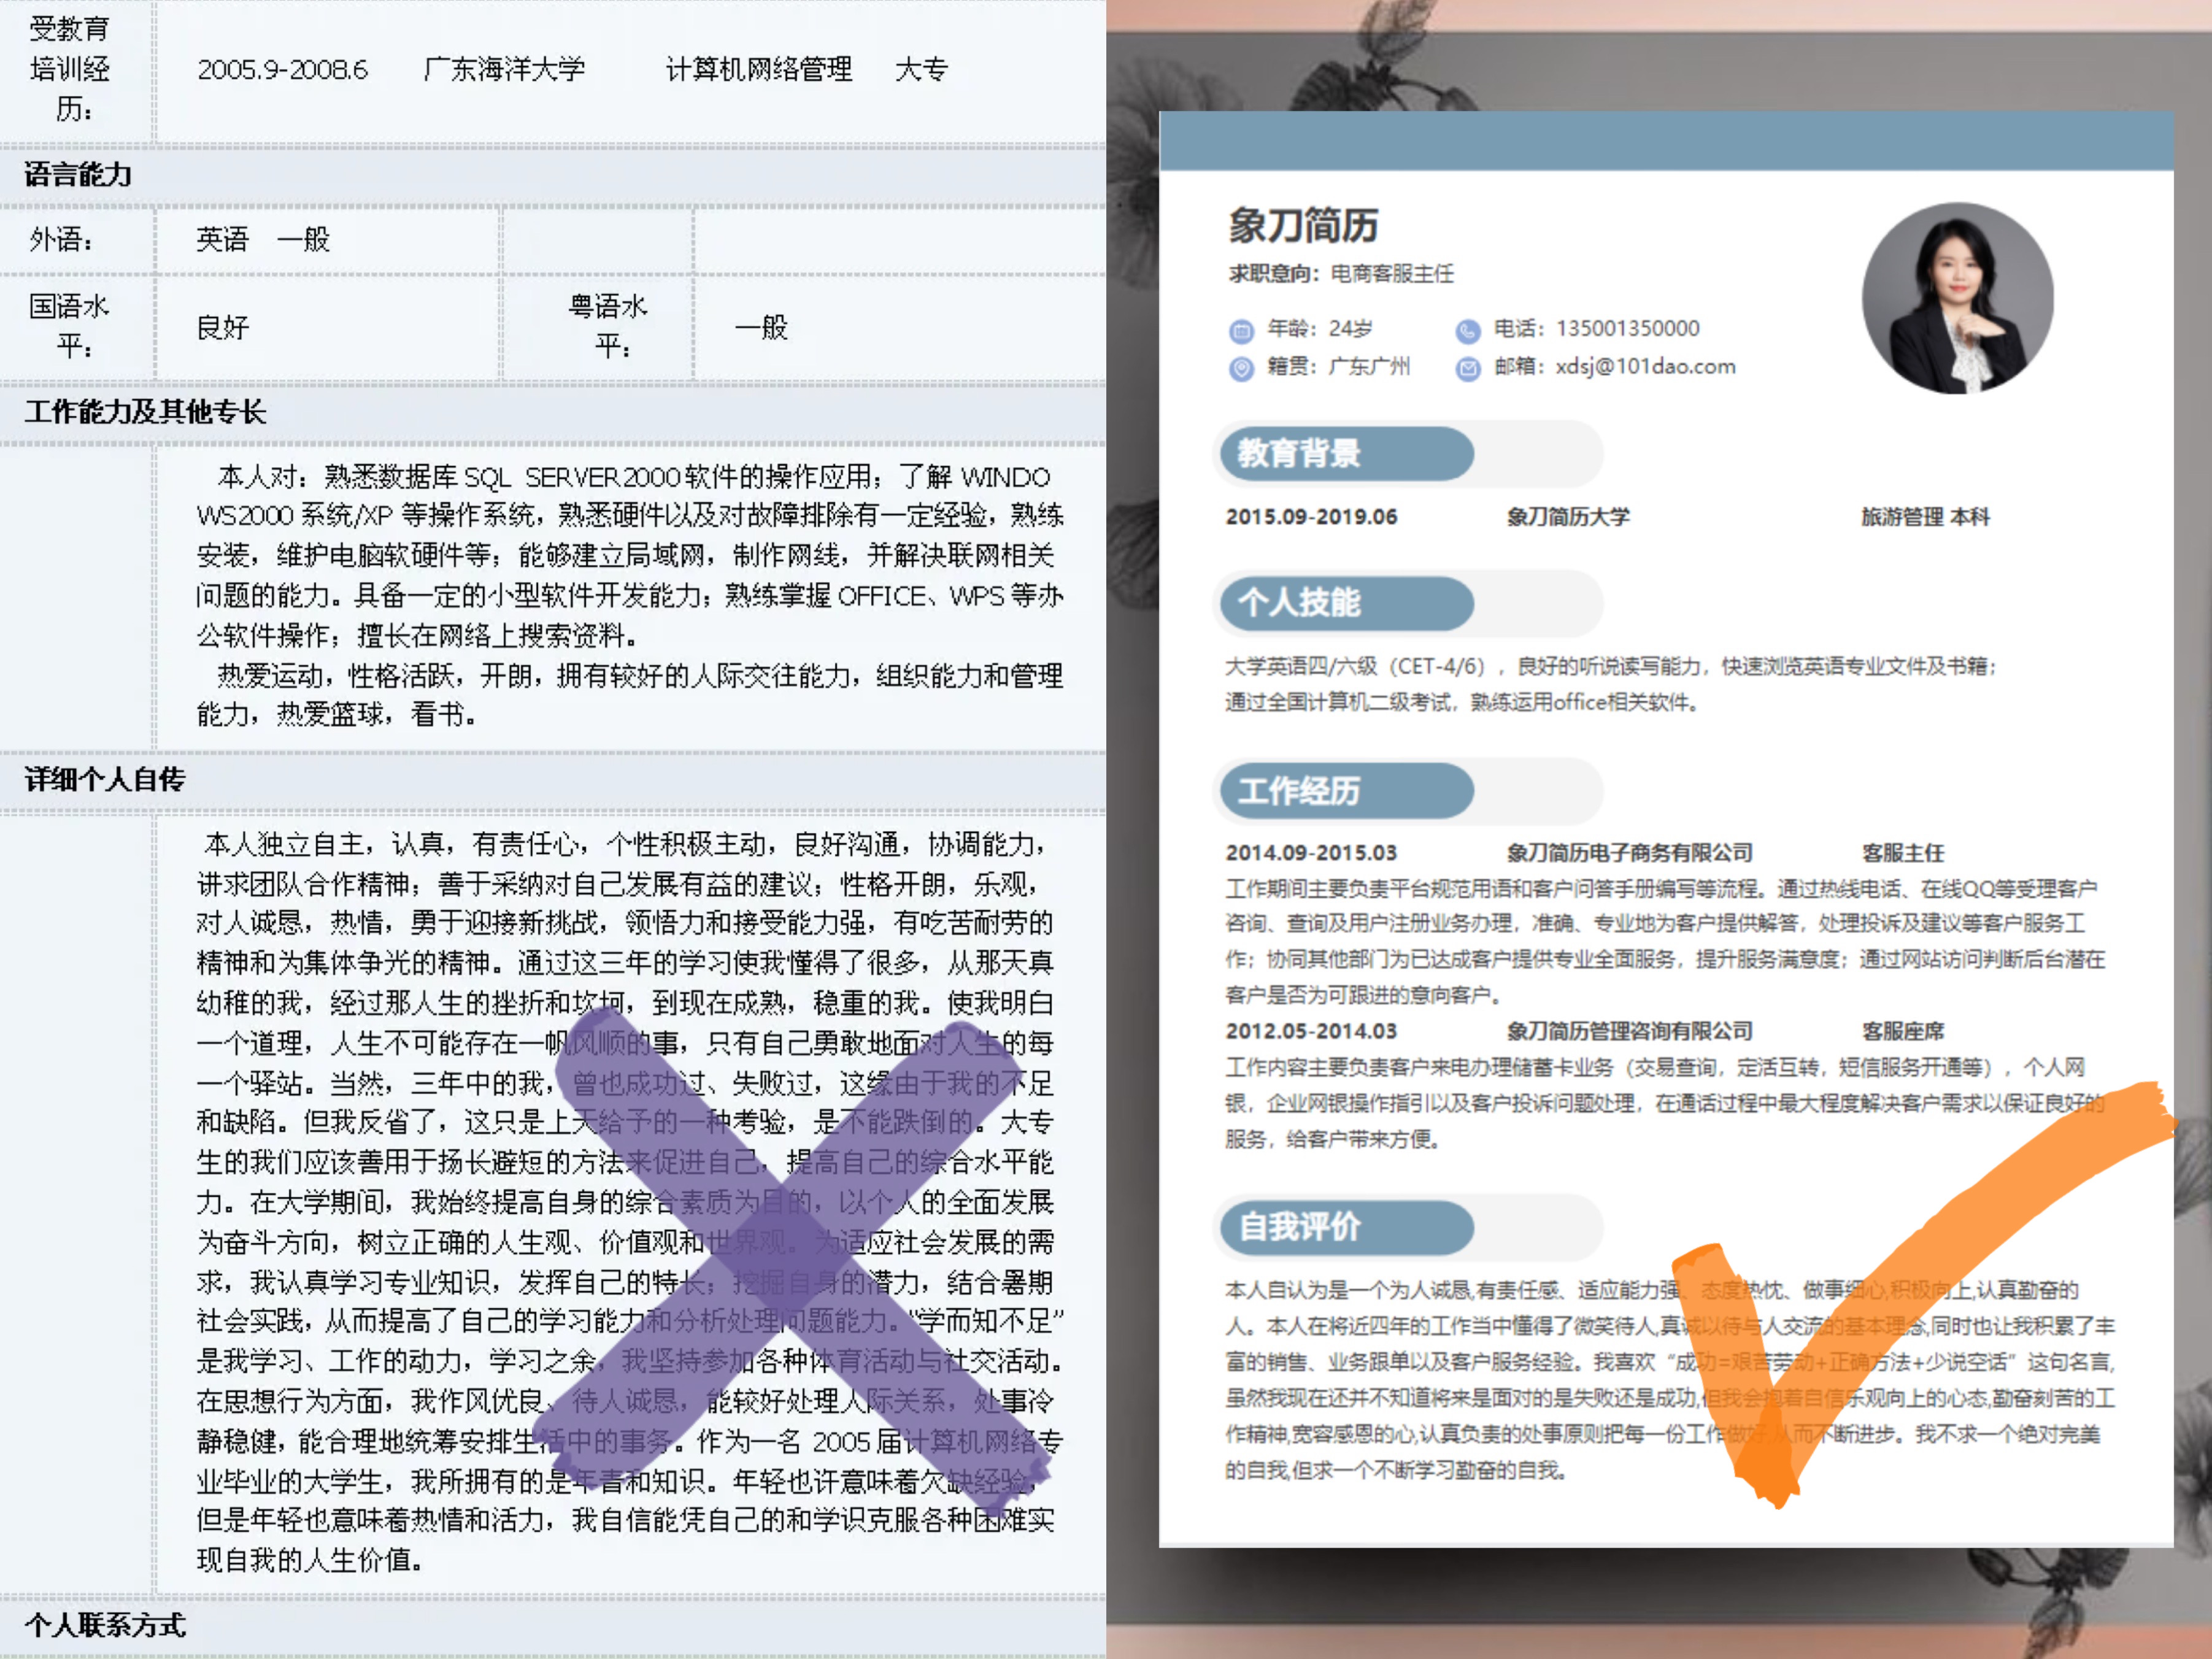Screen dimensions: 2212x1659
Task: Click the date 2015.09-2019.06
Action: (x=1311, y=517)
